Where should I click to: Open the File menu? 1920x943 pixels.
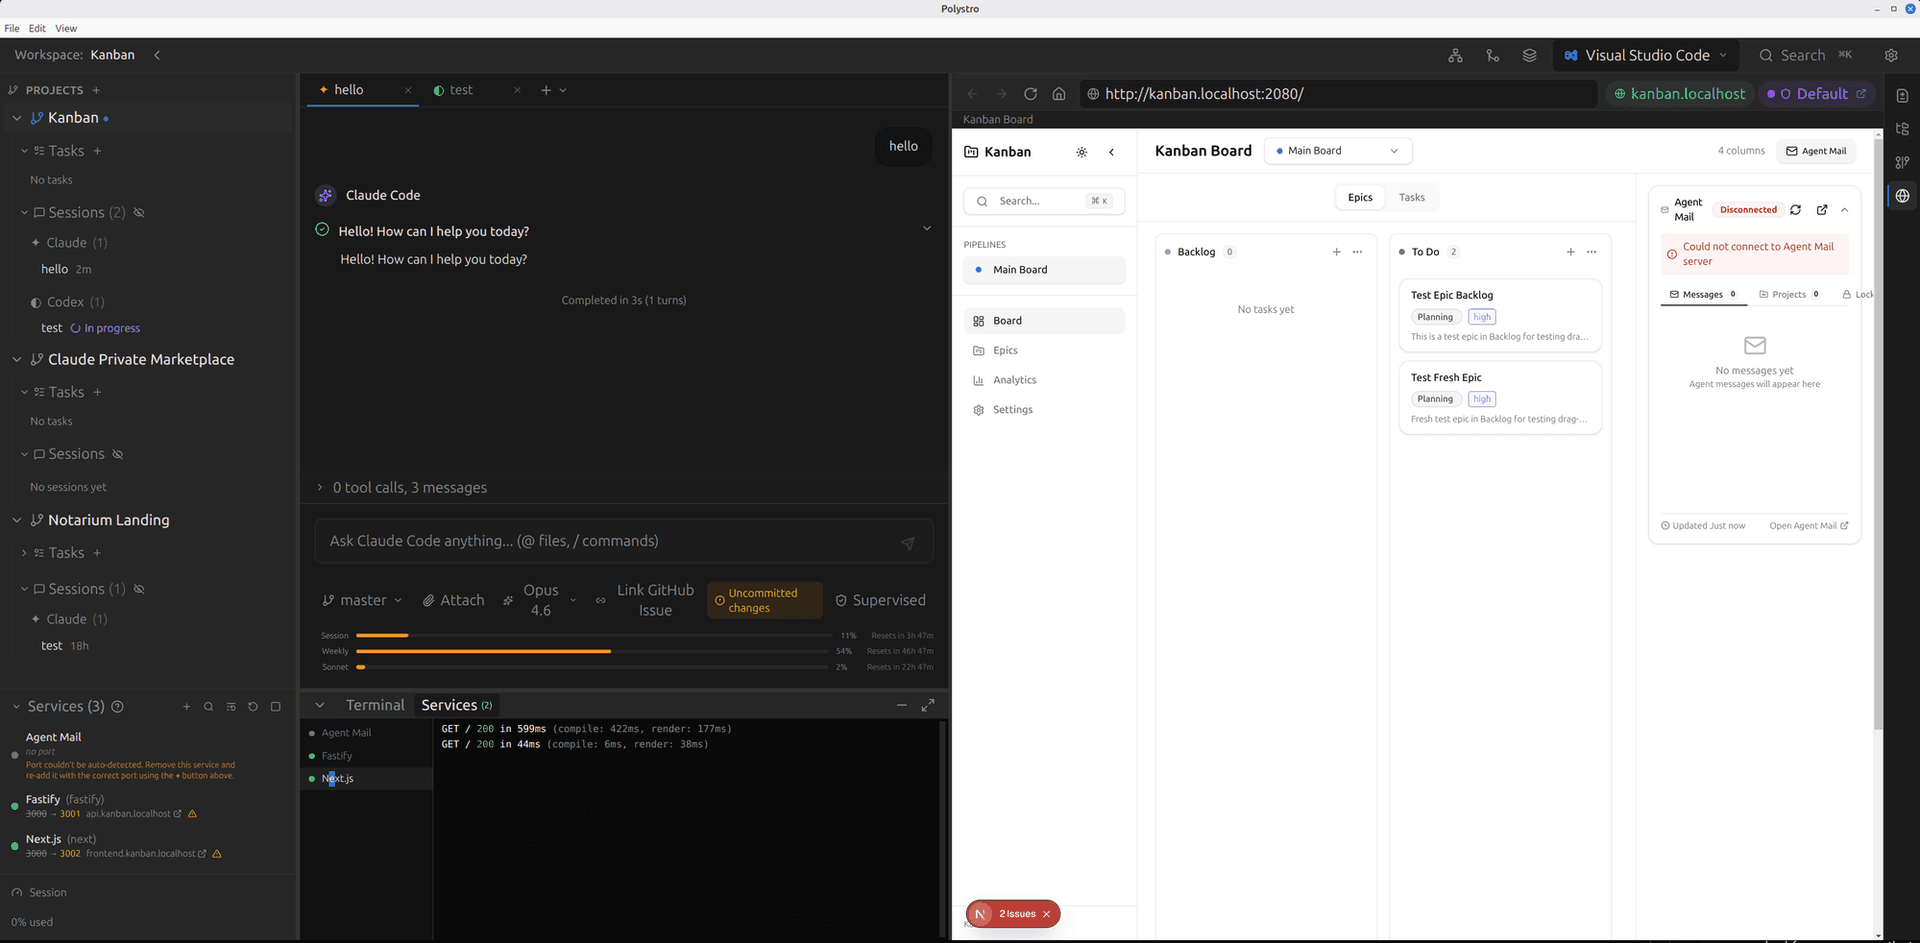(12, 28)
